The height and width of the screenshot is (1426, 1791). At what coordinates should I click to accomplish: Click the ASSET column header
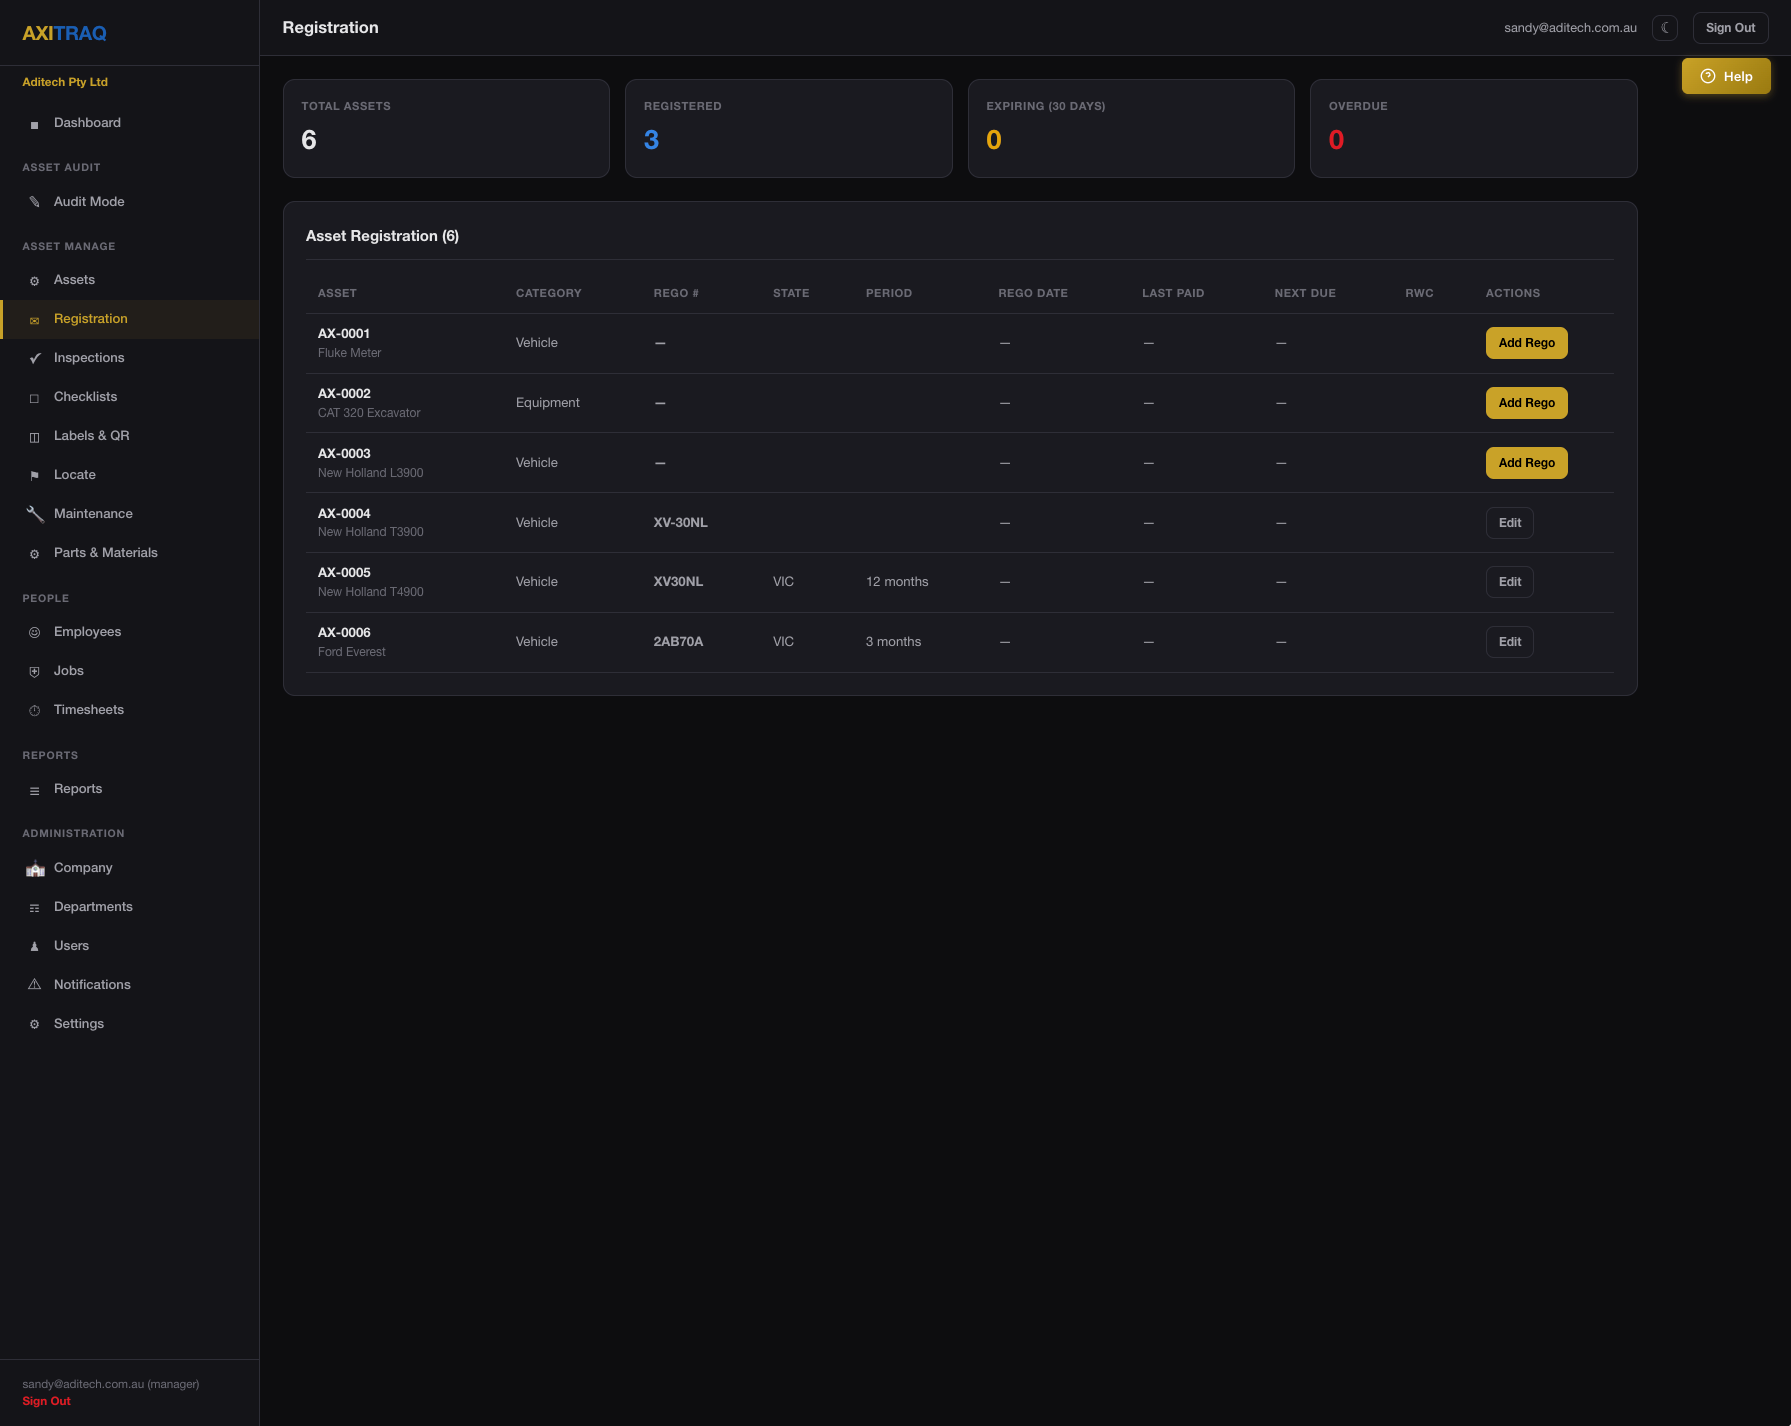337,293
